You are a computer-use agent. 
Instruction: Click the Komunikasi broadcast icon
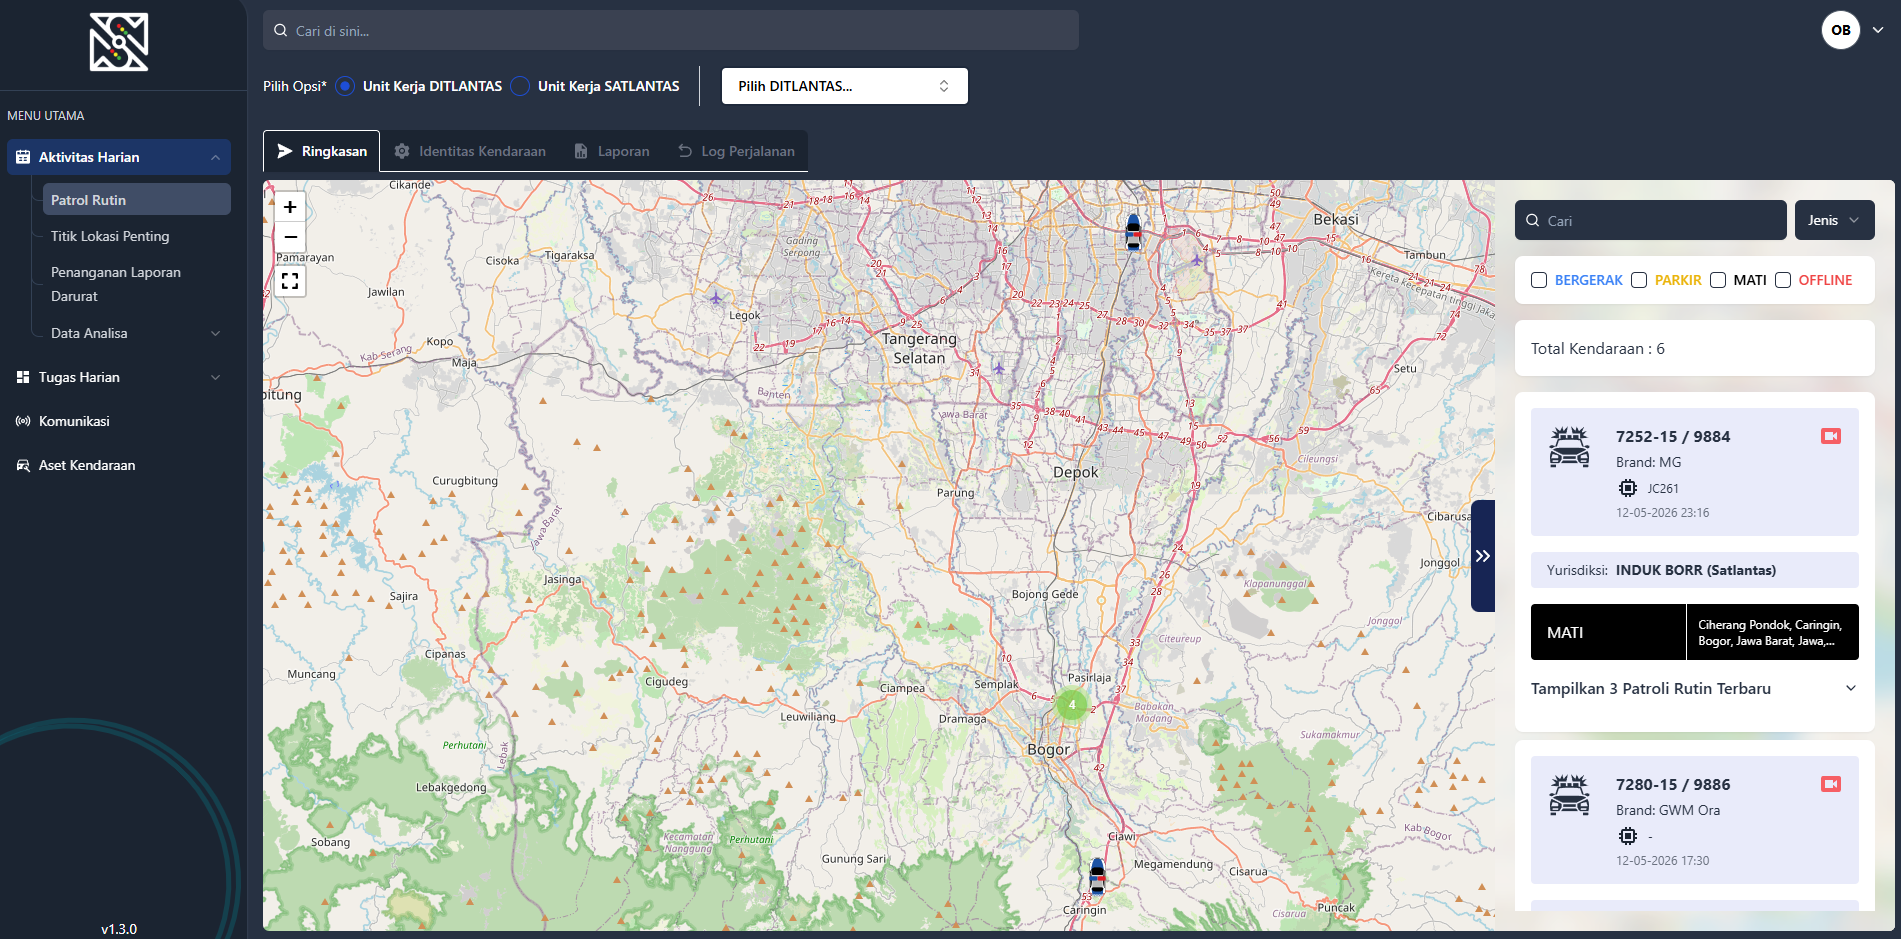pos(23,421)
